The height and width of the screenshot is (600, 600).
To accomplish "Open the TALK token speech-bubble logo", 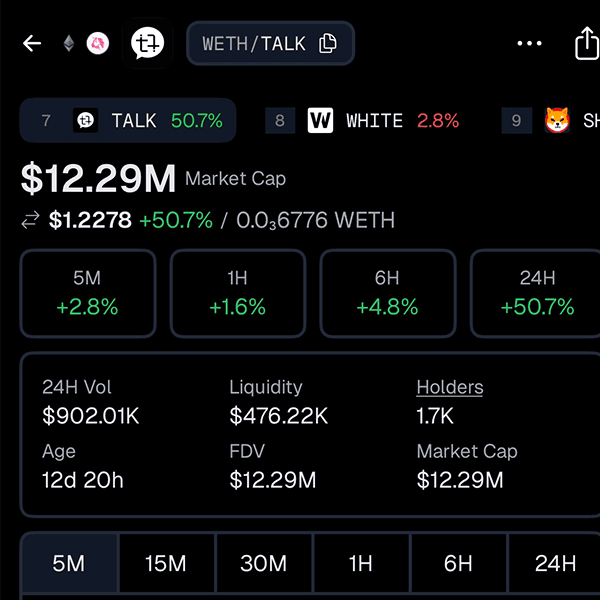I will click(x=147, y=43).
